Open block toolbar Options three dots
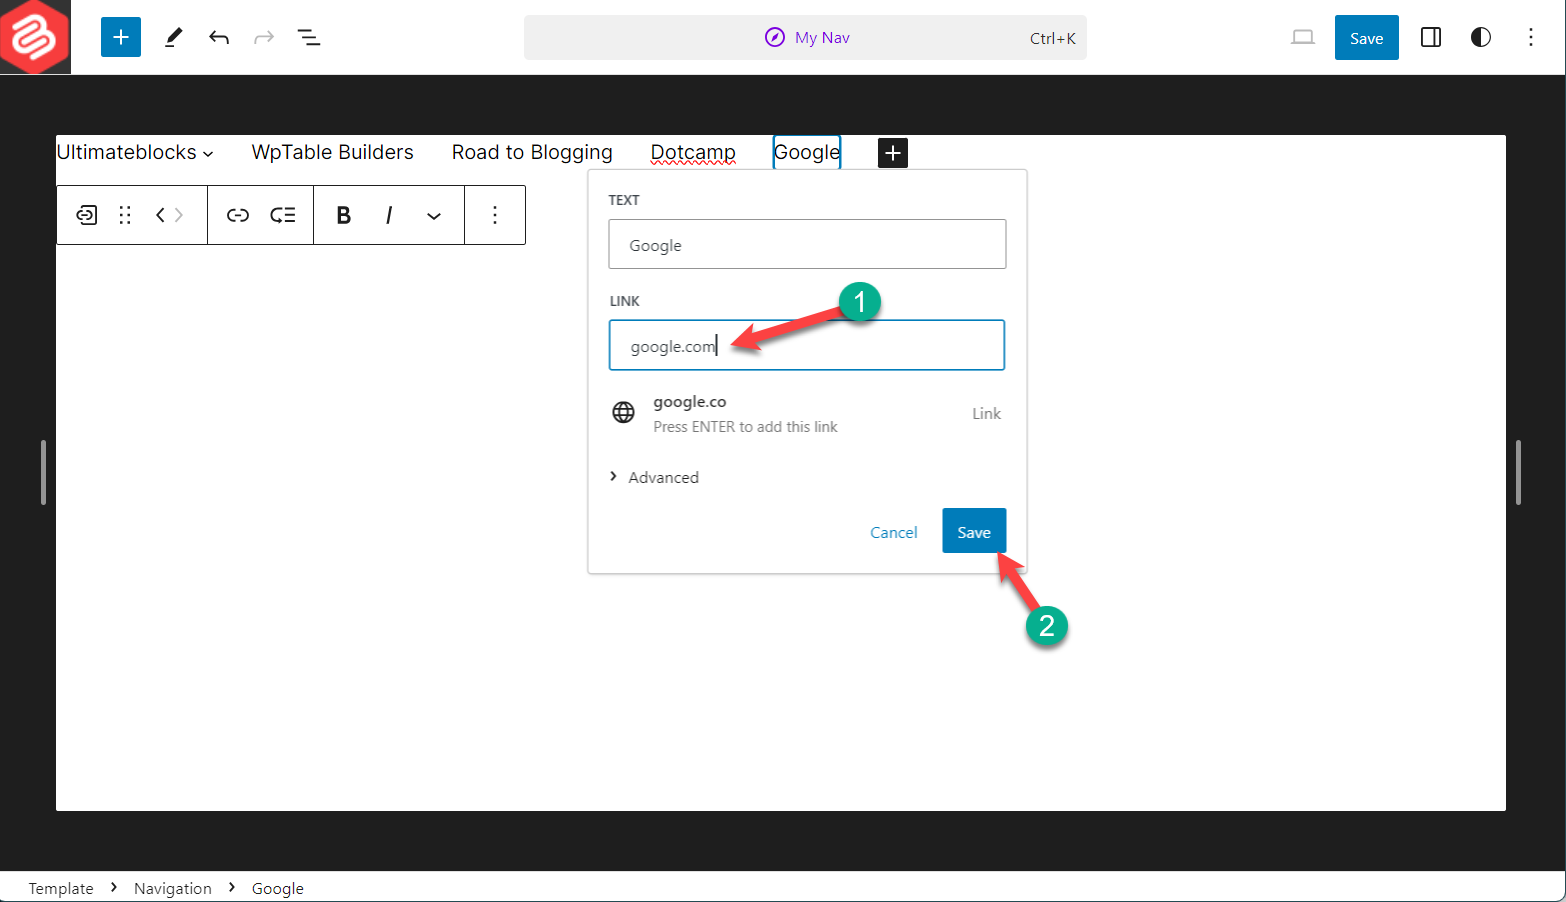The width and height of the screenshot is (1566, 902). 495,215
